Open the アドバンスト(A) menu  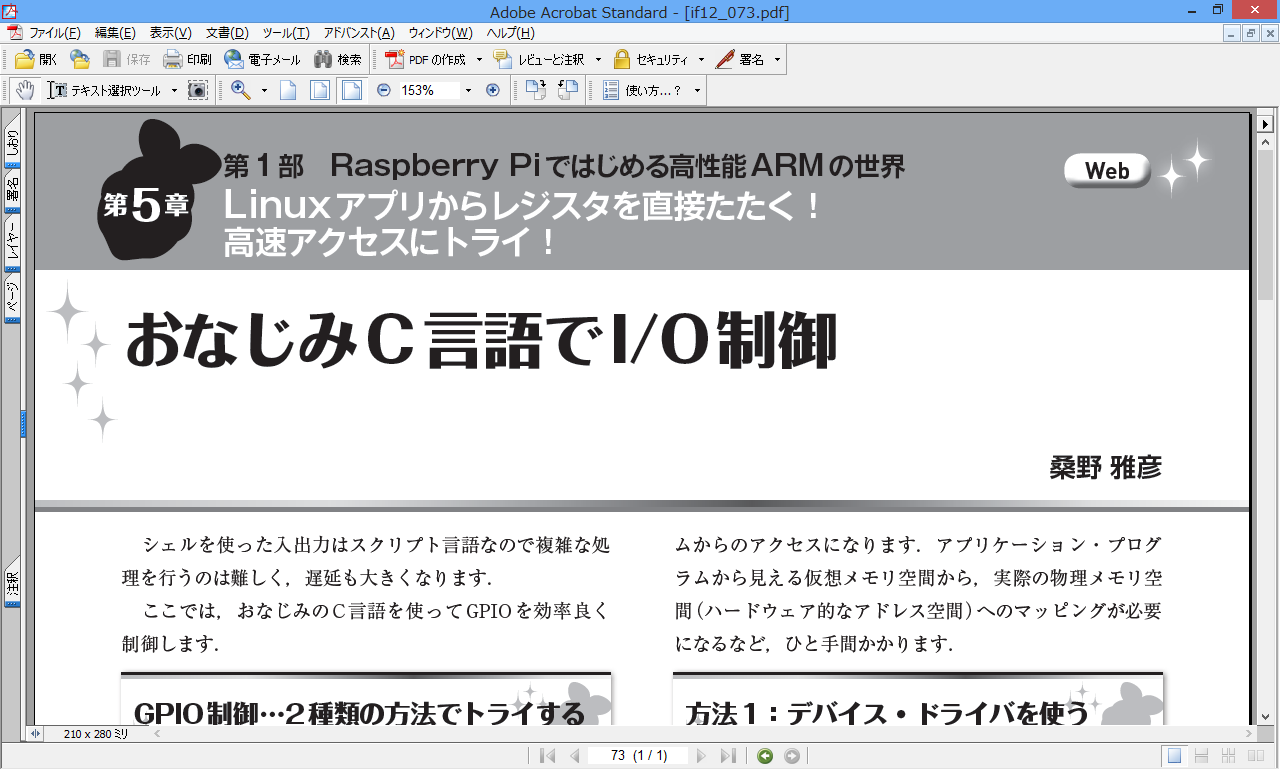[359, 33]
